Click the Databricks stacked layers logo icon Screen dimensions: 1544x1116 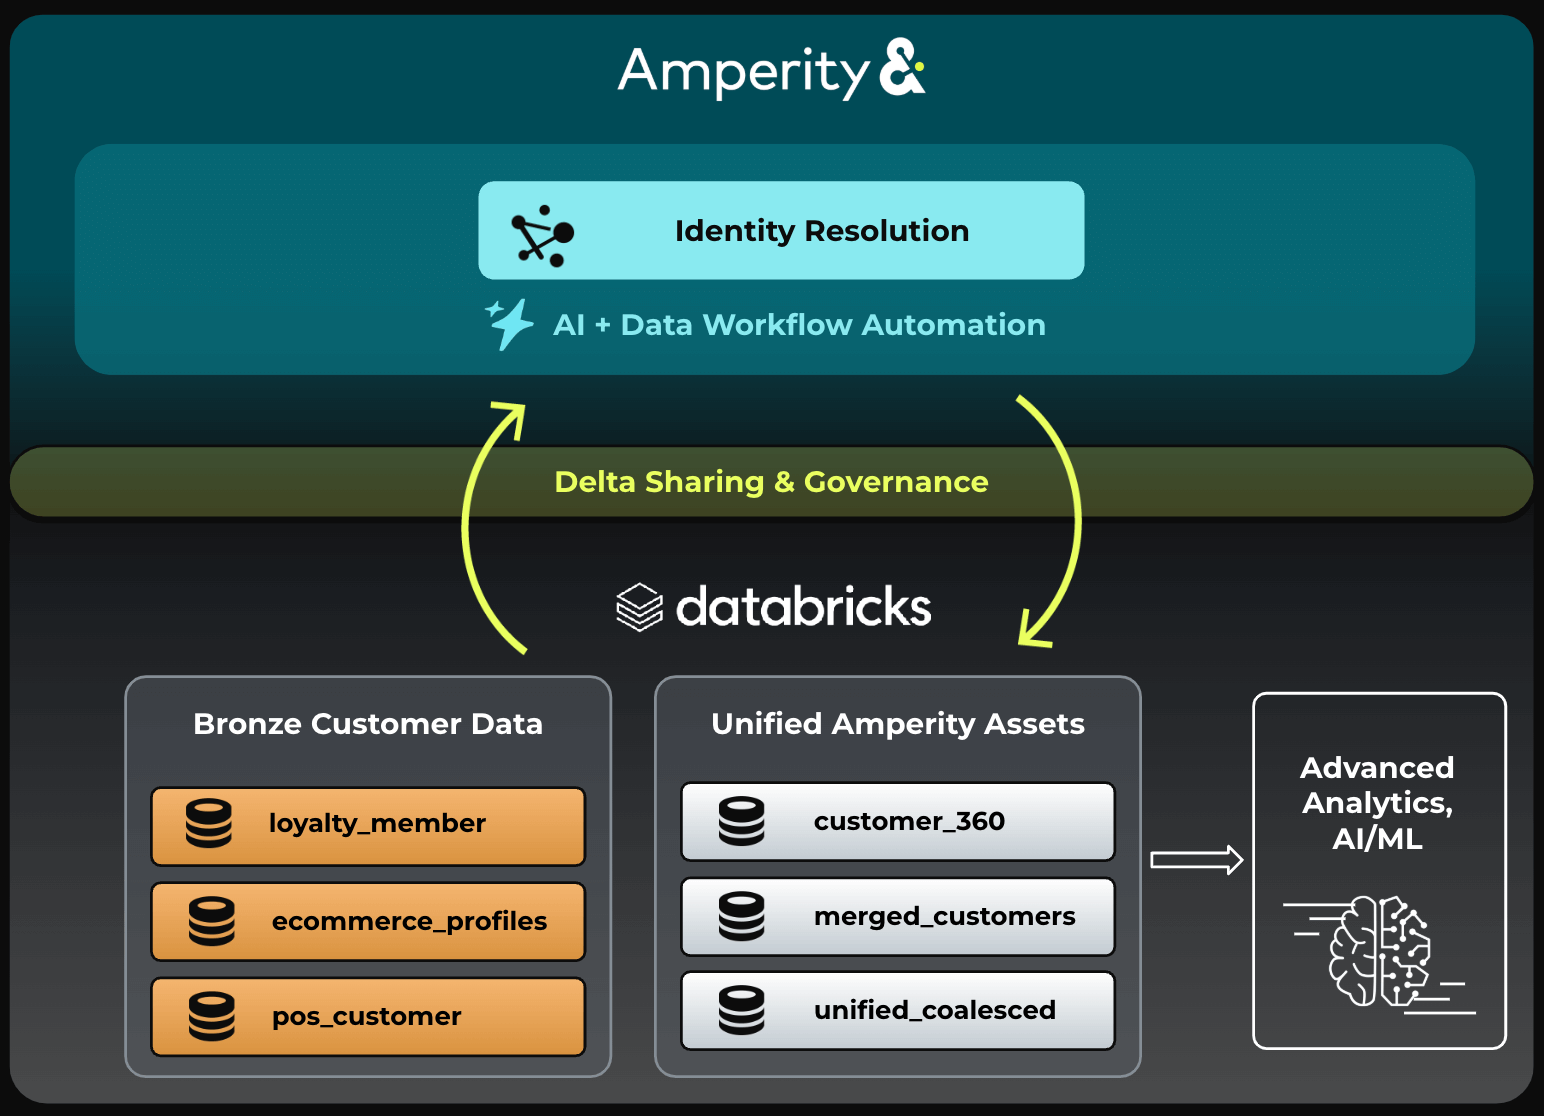(639, 607)
